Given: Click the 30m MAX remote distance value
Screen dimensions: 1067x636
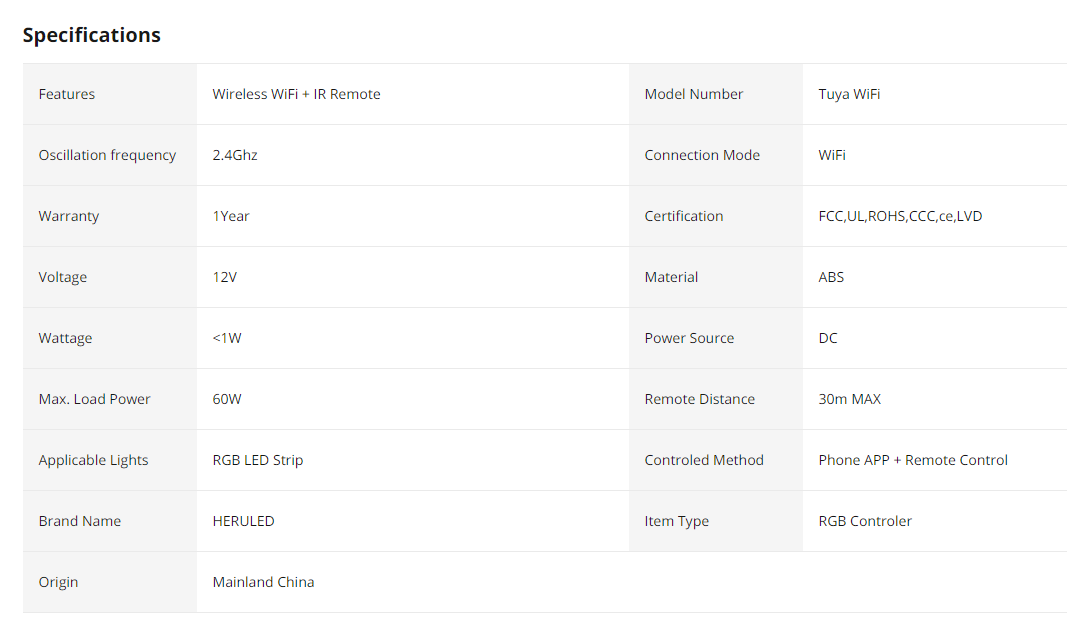Looking at the screenshot, I should 849,399.
